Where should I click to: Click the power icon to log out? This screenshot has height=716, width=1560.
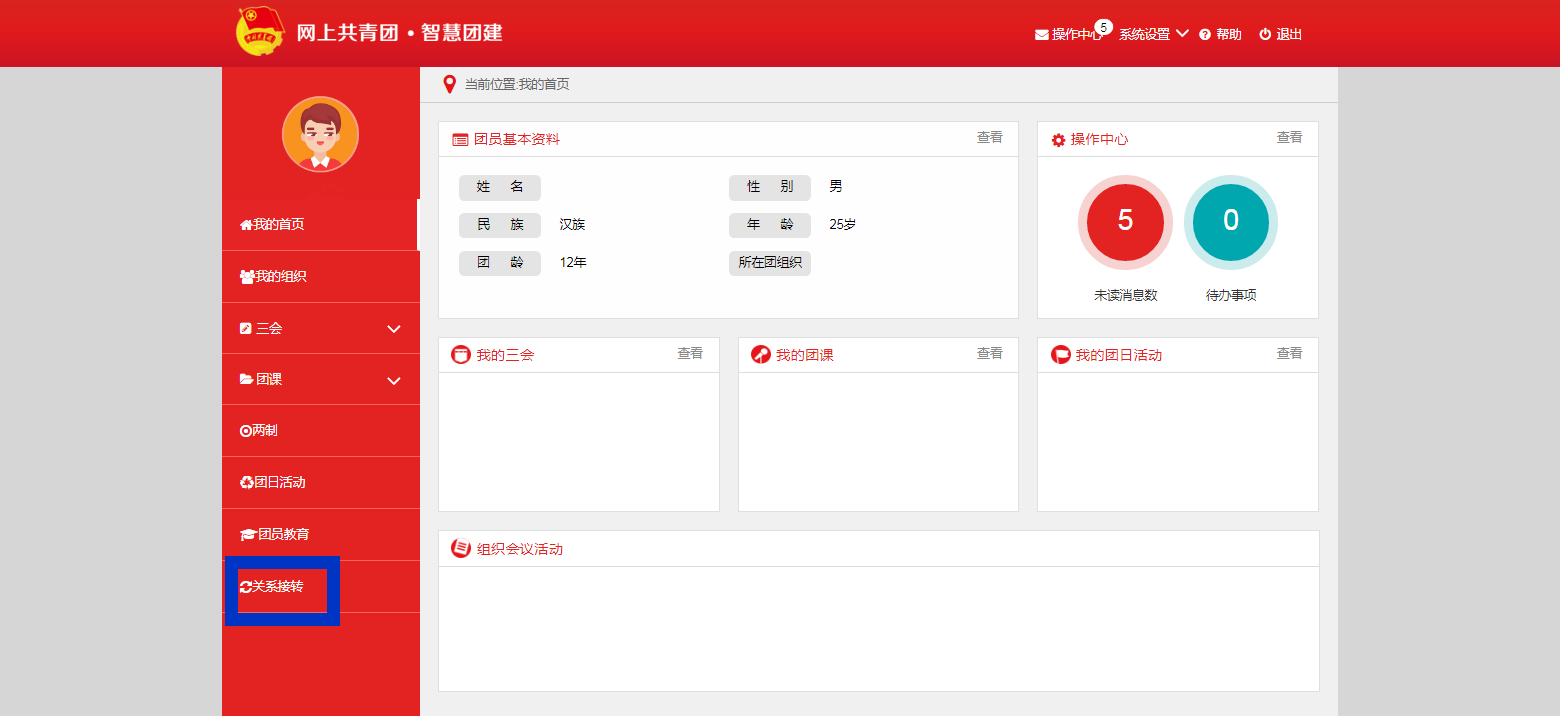tap(1265, 35)
